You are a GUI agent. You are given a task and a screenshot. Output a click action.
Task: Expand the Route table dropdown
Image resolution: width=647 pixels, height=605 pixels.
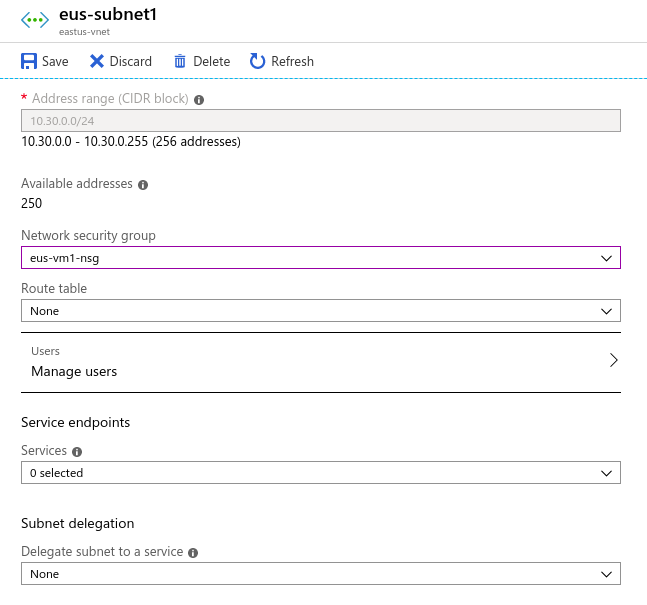(x=321, y=311)
